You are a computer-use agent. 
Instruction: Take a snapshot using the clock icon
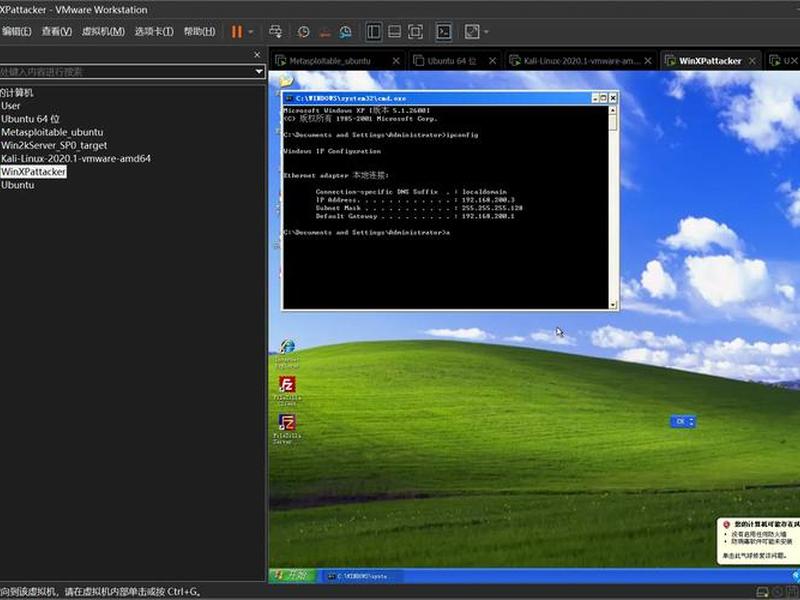pyautogui.click(x=304, y=32)
